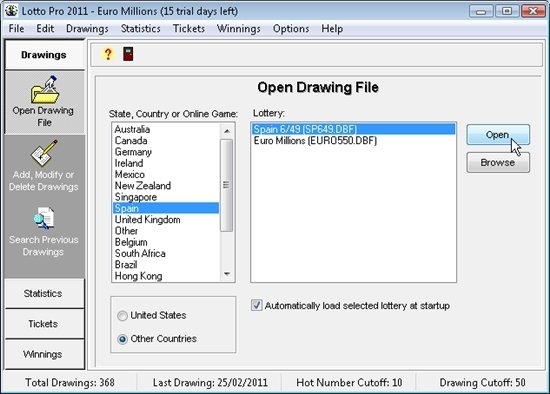Toggle Automatically load selected lottery at startup
Image resolution: width=550 pixels, height=394 pixels.
click(256, 305)
